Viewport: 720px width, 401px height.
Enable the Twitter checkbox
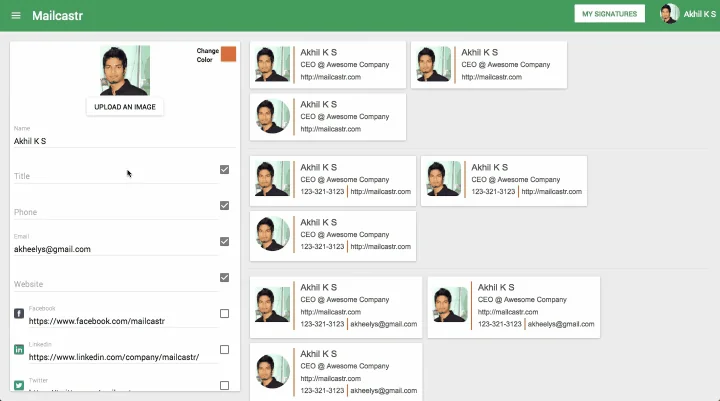tap(225, 385)
